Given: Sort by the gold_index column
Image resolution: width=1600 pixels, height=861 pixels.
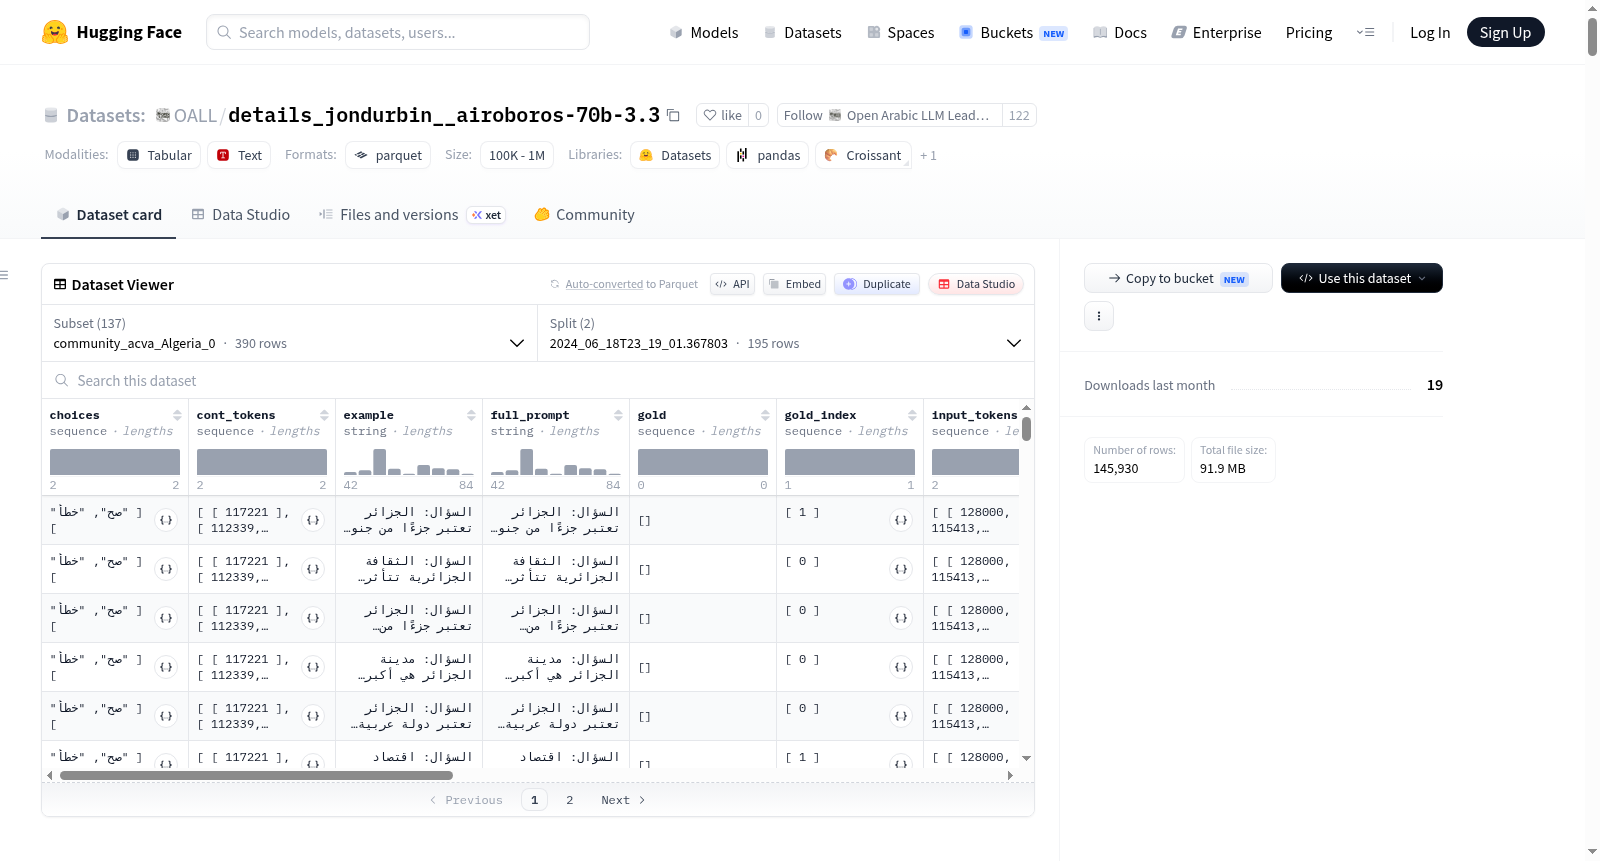Looking at the screenshot, I should pyautogui.click(x=912, y=415).
